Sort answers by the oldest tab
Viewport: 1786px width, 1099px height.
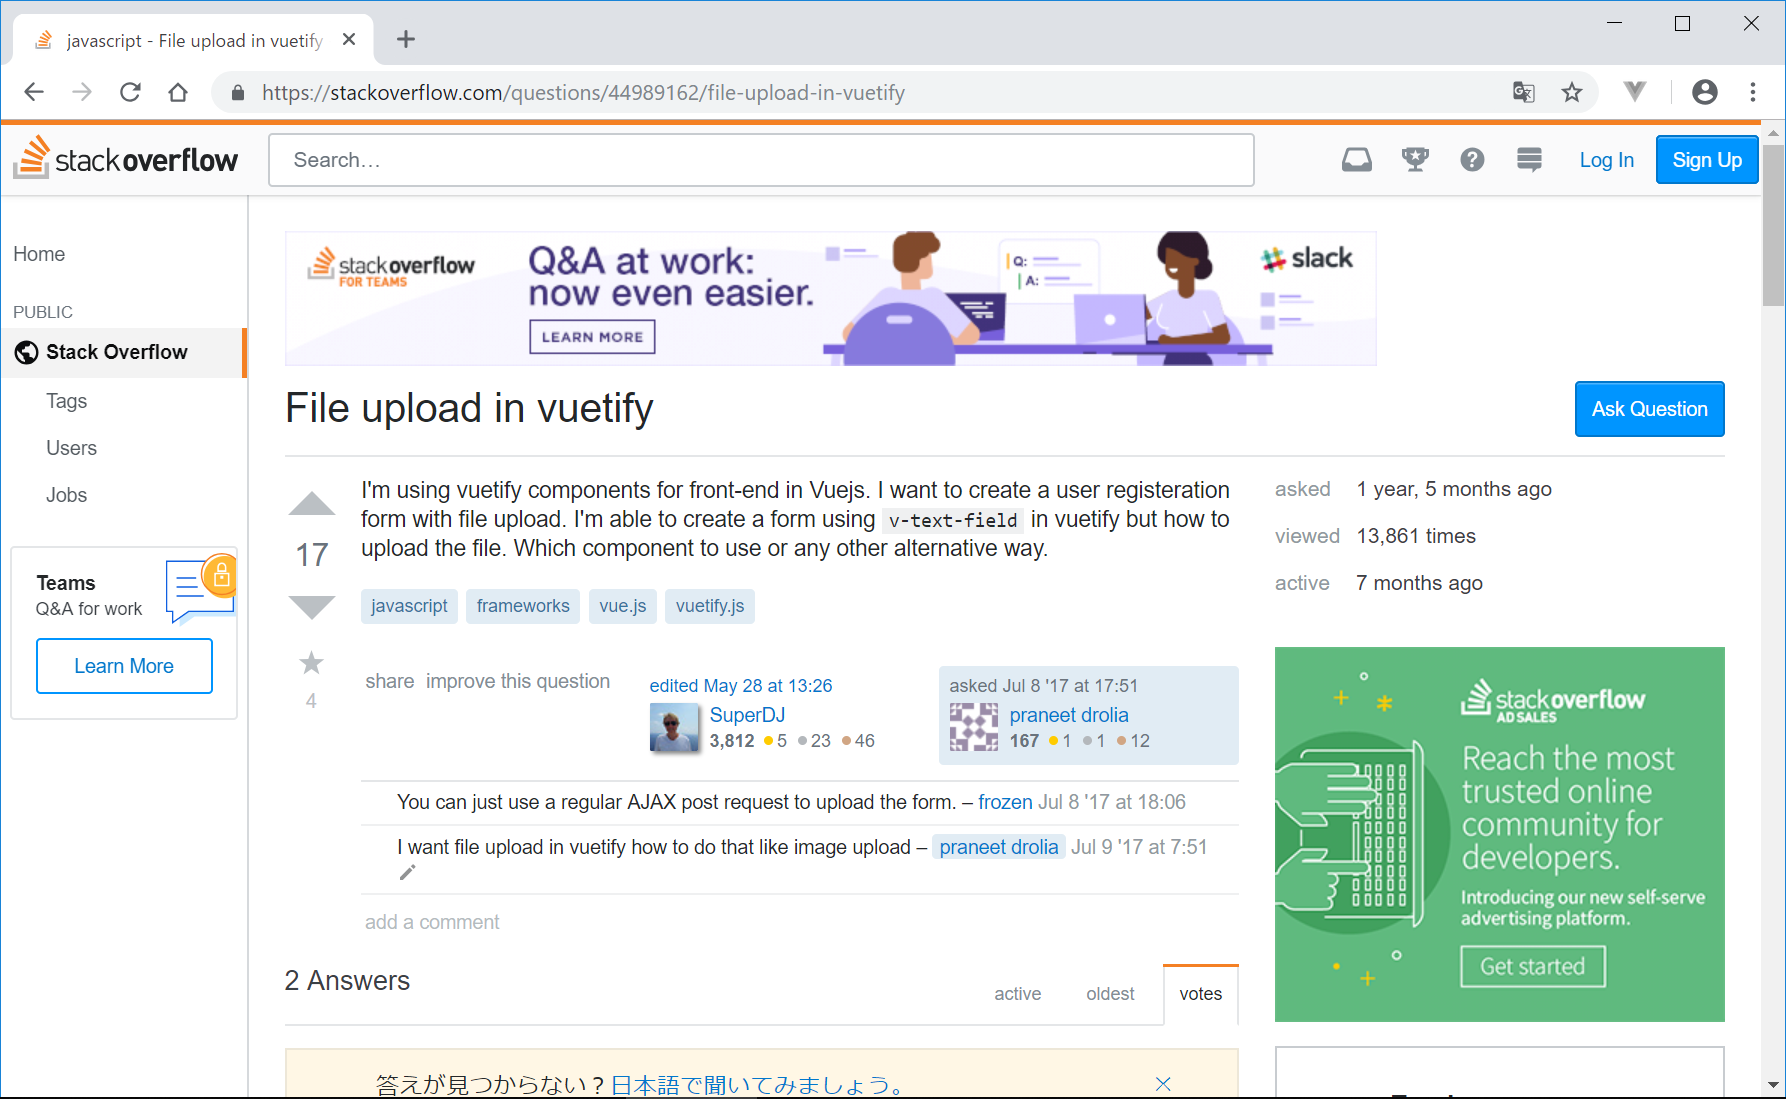coord(1110,994)
